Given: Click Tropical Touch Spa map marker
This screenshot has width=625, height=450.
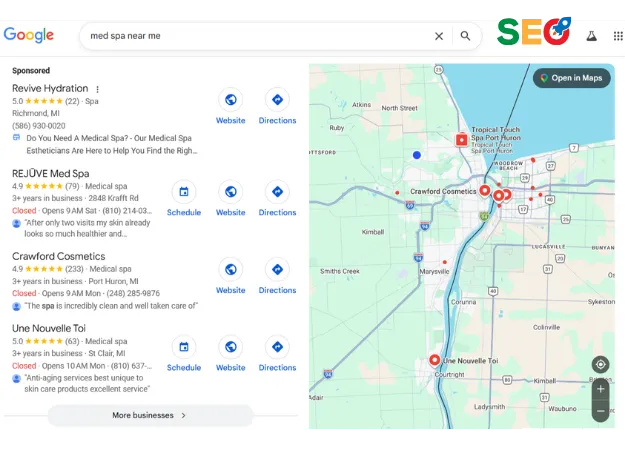Looking at the screenshot, I should click(462, 140).
